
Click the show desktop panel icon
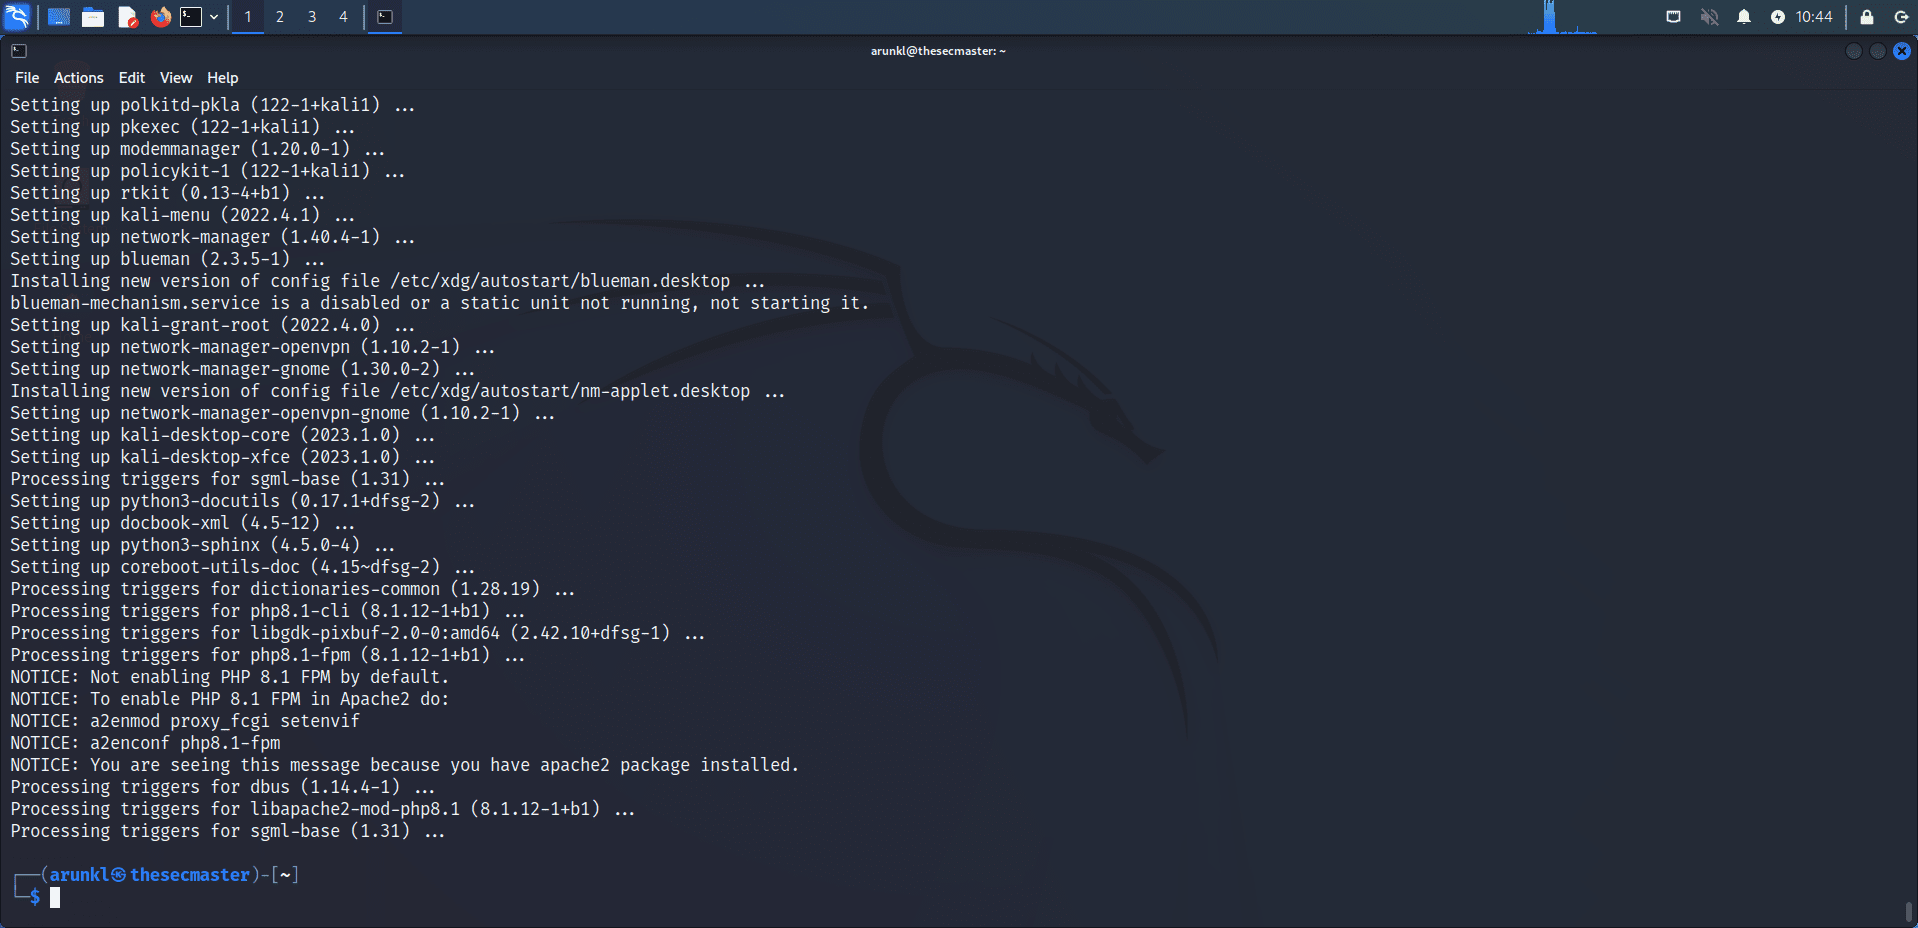tap(59, 17)
